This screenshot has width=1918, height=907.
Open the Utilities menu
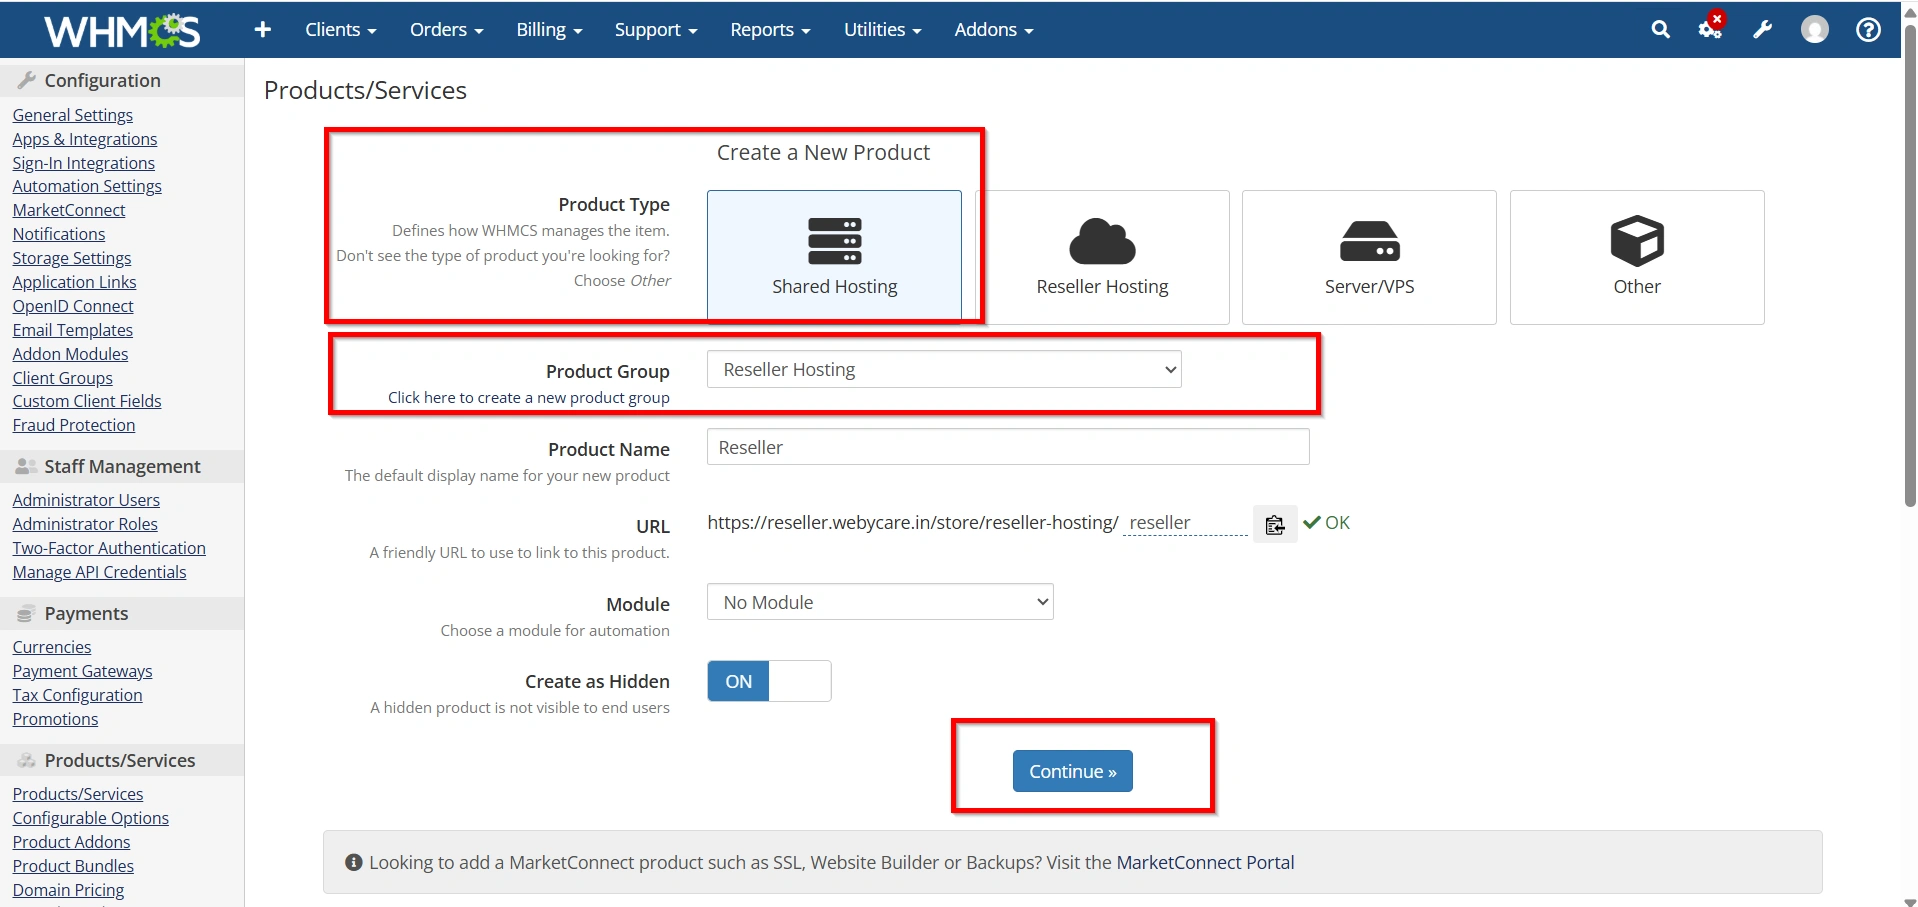(882, 30)
